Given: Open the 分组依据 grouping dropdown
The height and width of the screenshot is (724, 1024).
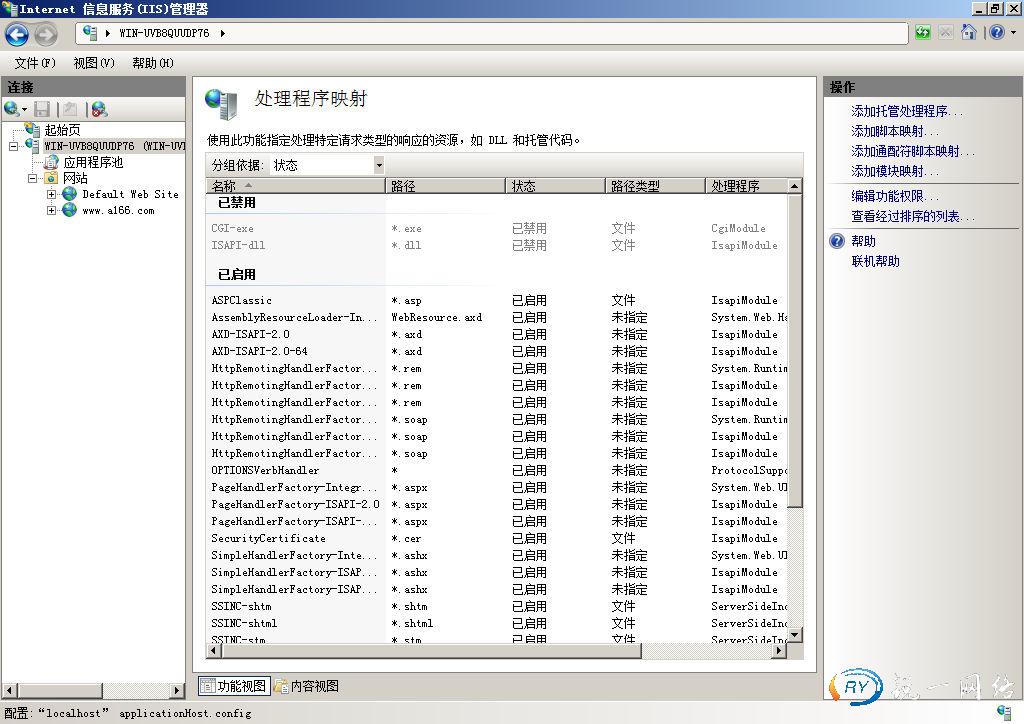Looking at the screenshot, I should point(379,165).
